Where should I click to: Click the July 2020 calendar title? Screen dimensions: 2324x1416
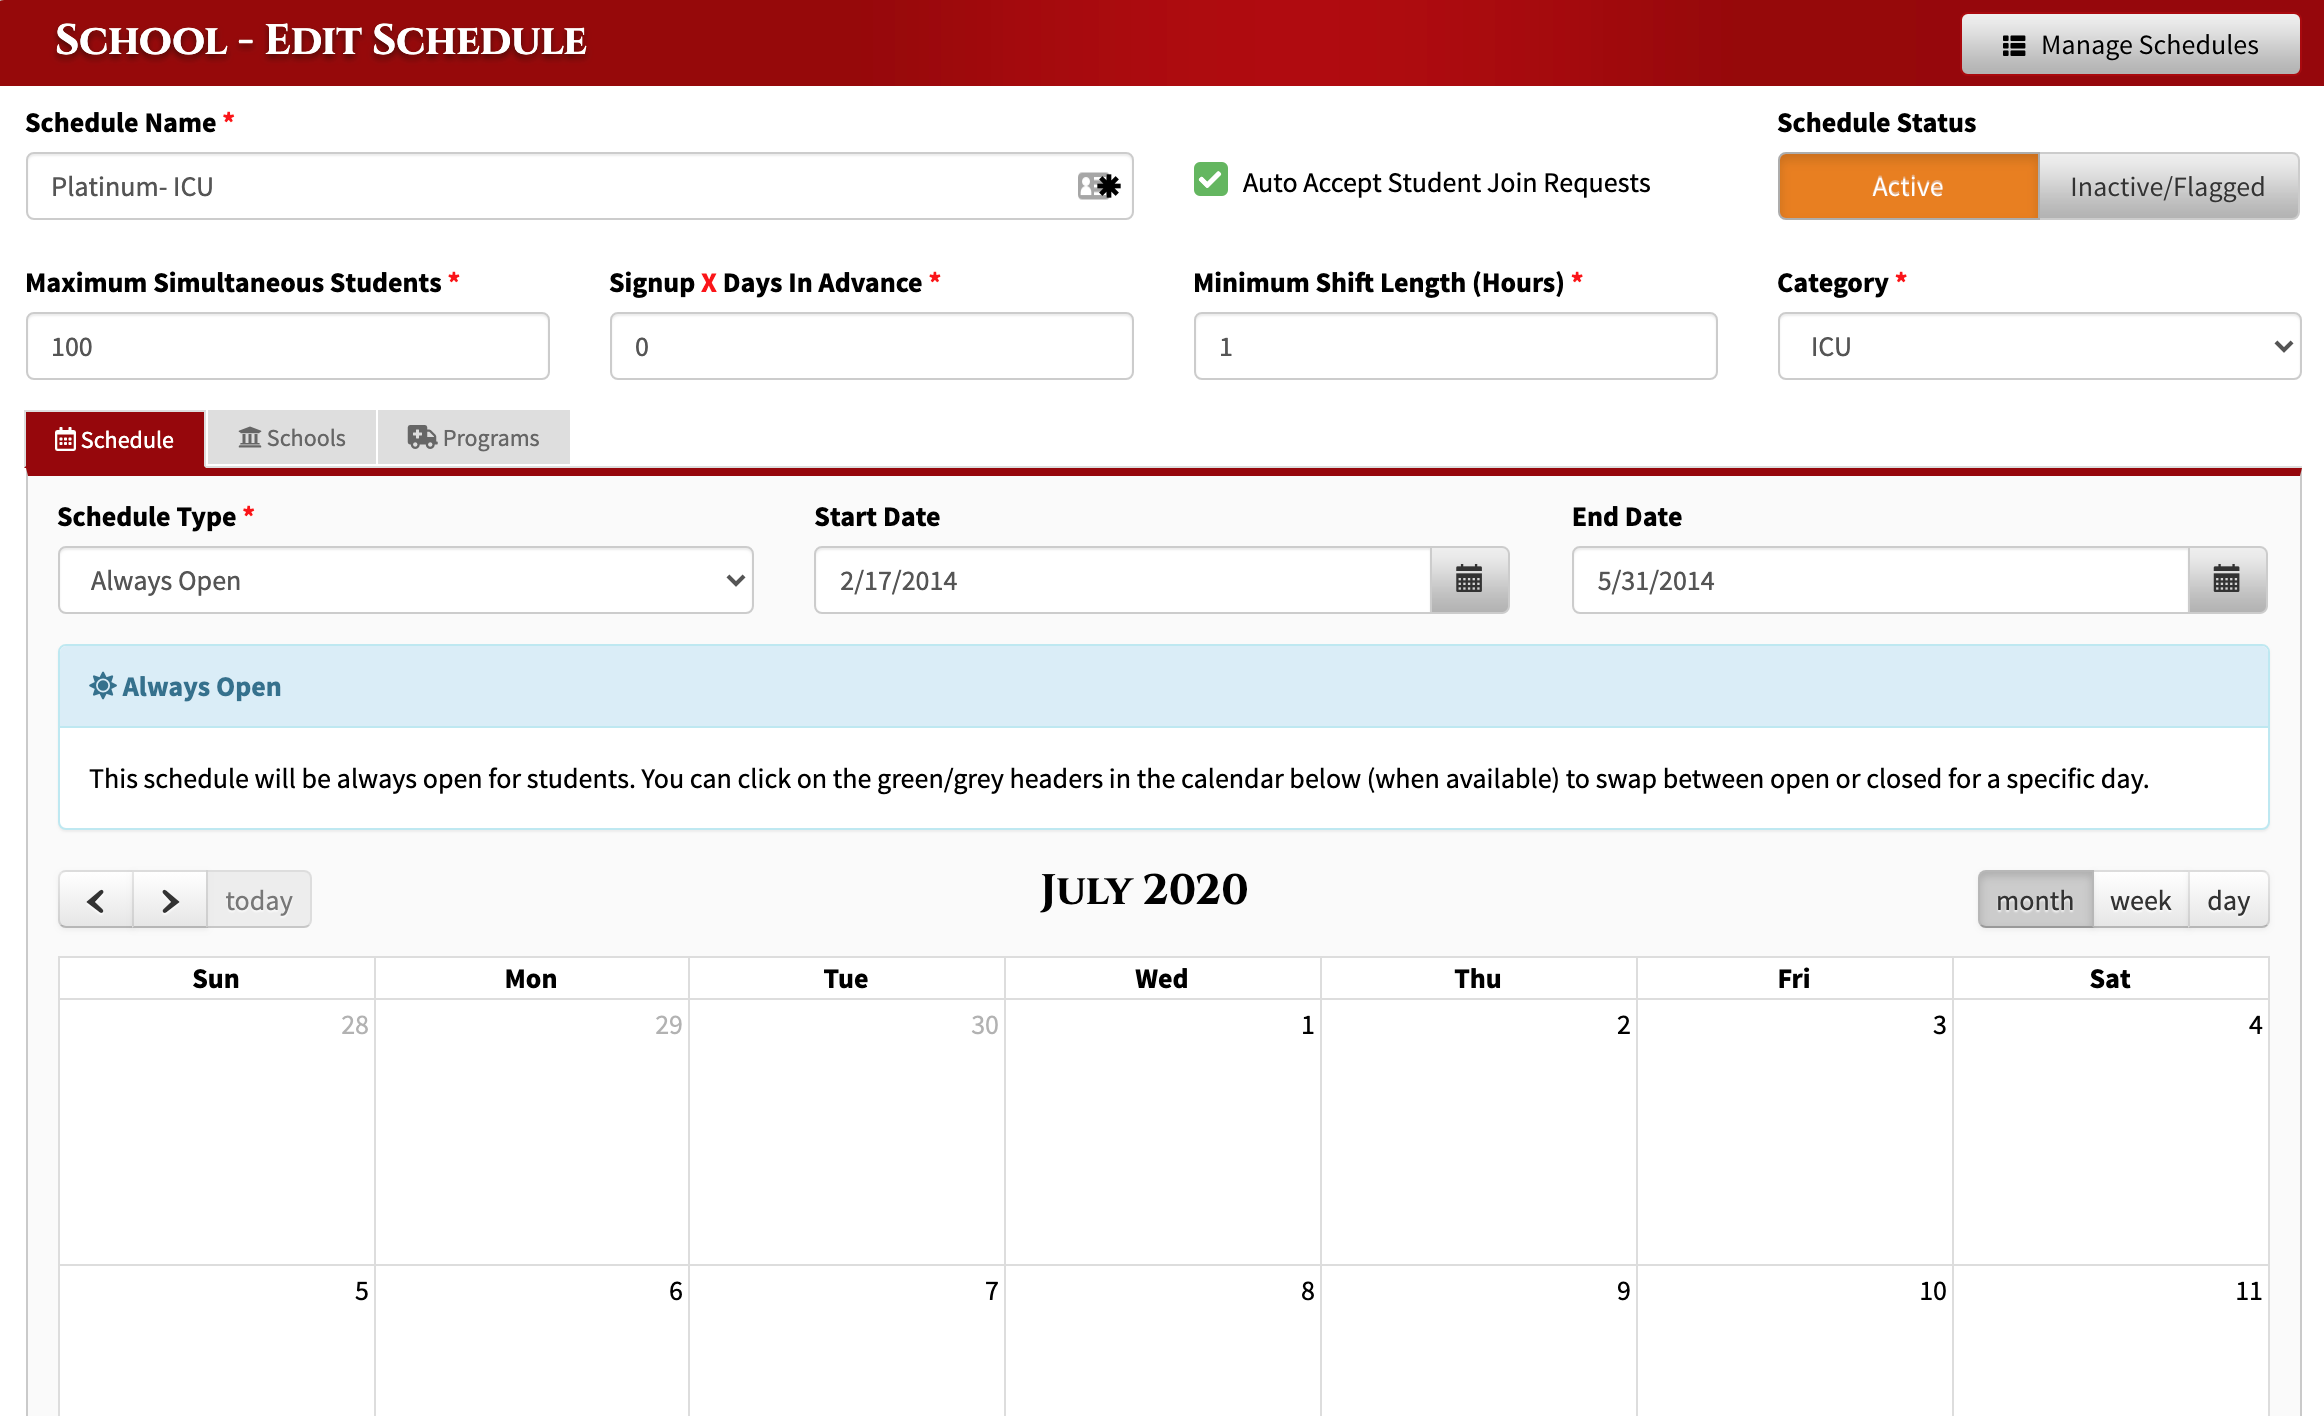click(1144, 889)
